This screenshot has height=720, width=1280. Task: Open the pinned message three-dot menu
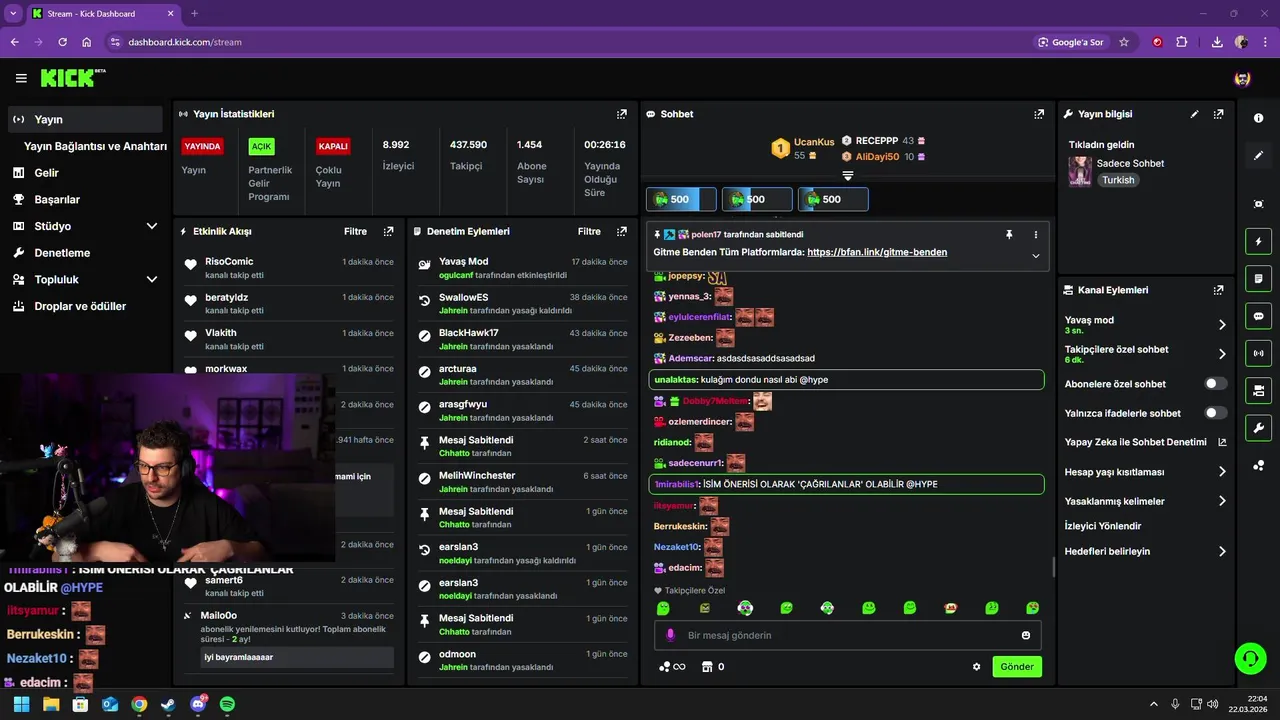1035,234
